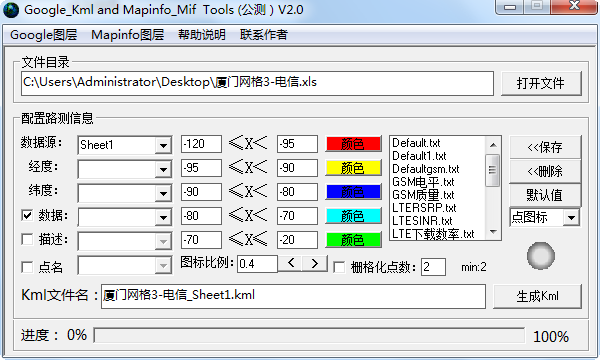Enable the 描述 checkbox

(x=27, y=239)
